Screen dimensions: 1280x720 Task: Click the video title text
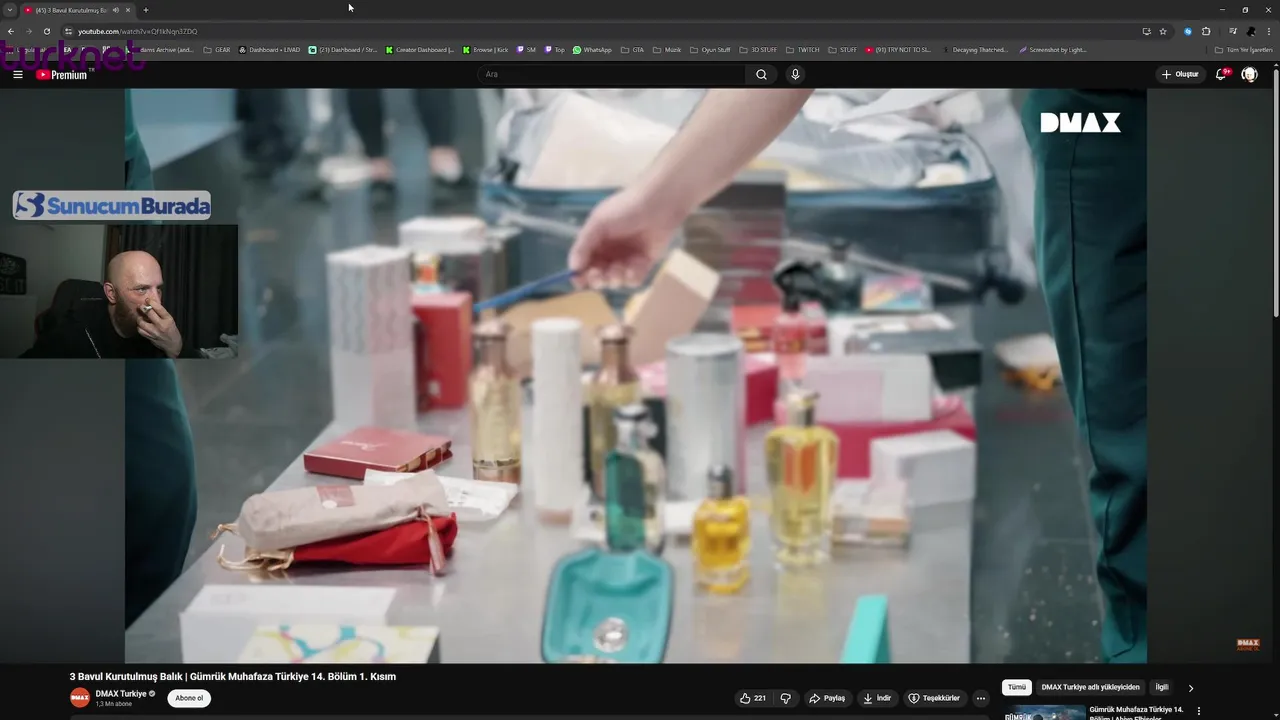pos(233,676)
